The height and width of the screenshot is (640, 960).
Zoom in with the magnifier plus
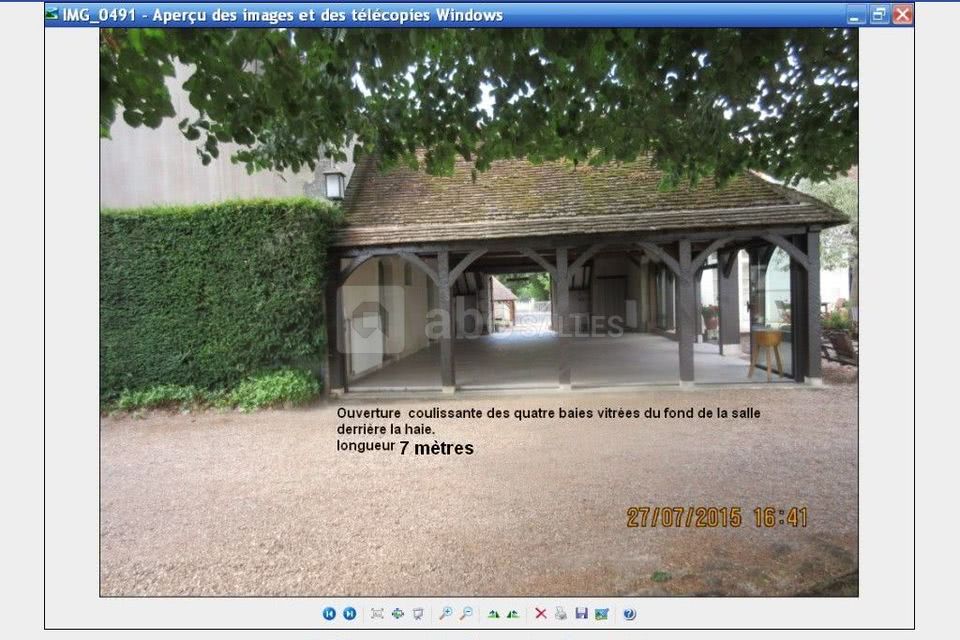(x=445, y=614)
